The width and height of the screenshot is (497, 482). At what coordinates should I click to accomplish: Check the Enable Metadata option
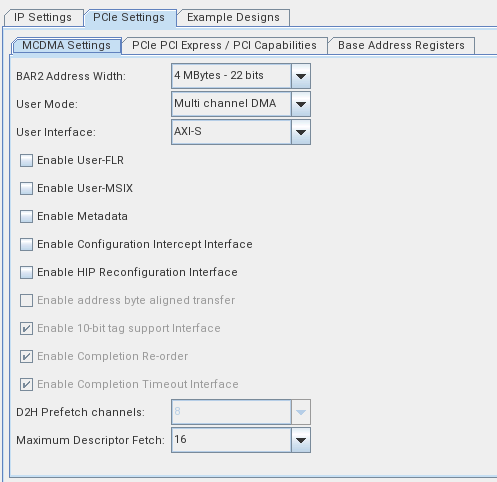tap(26, 216)
